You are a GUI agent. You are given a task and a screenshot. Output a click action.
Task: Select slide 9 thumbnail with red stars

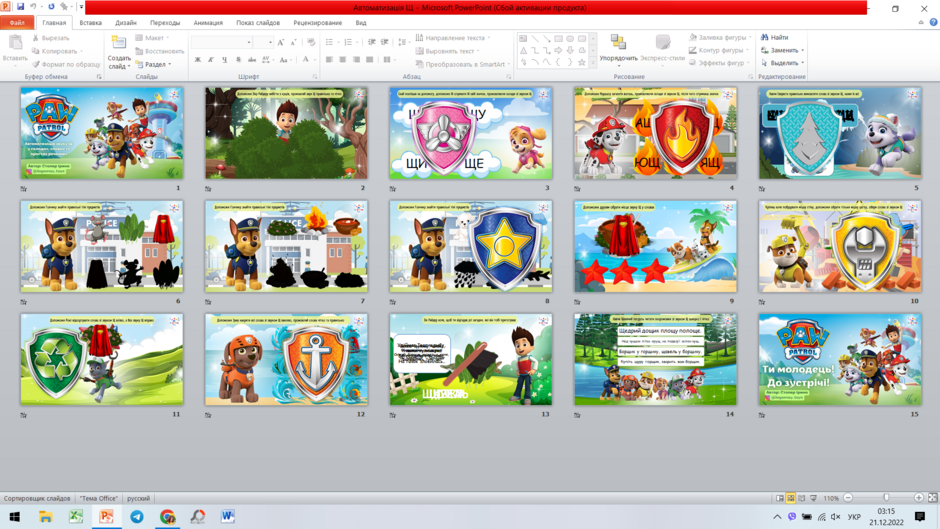pos(655,247)
